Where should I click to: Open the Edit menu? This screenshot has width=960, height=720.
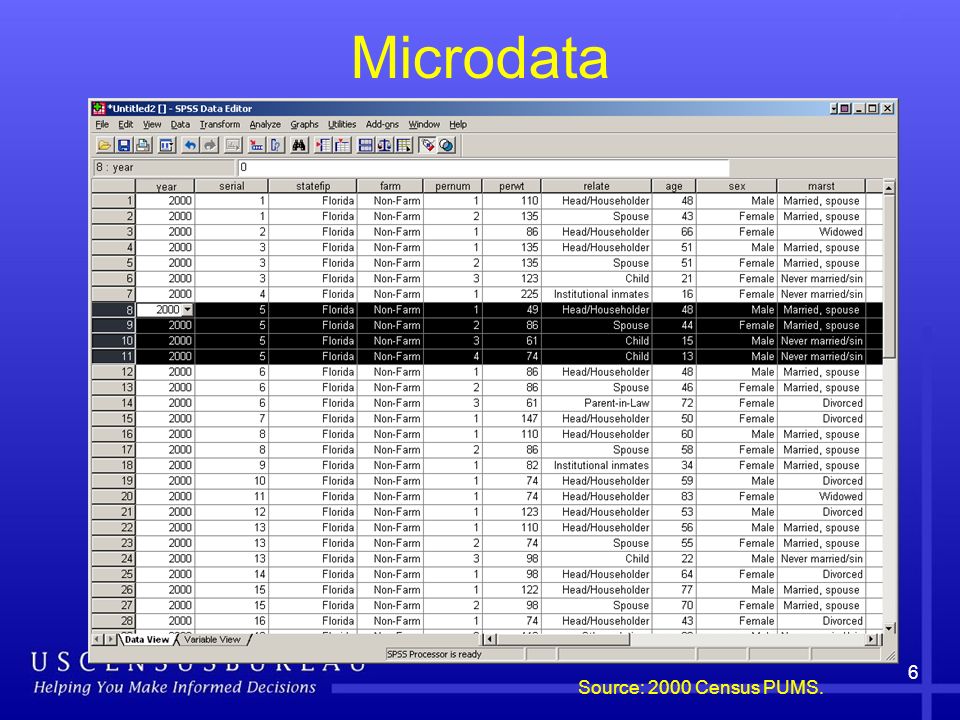click(126, 124)
